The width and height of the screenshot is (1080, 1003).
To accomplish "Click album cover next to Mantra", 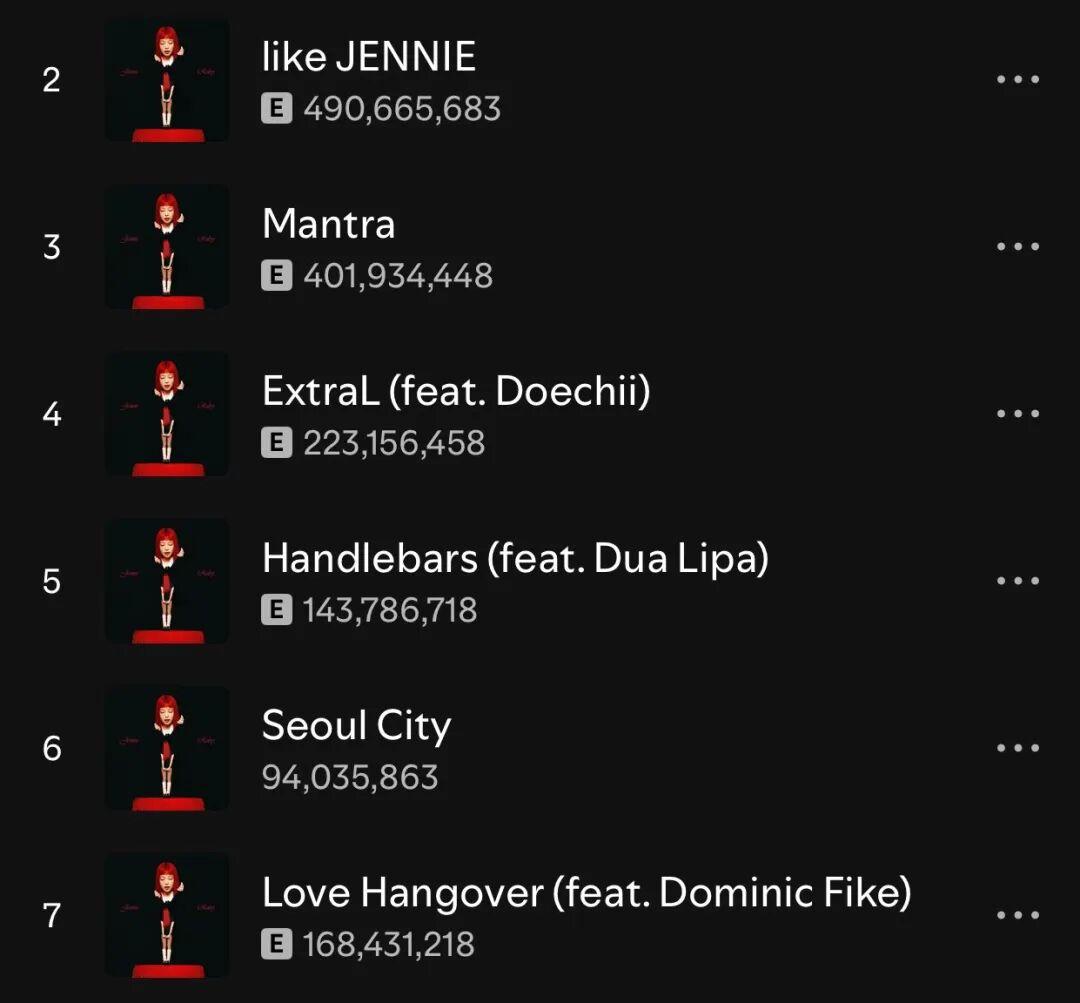I will coord(167,247).
